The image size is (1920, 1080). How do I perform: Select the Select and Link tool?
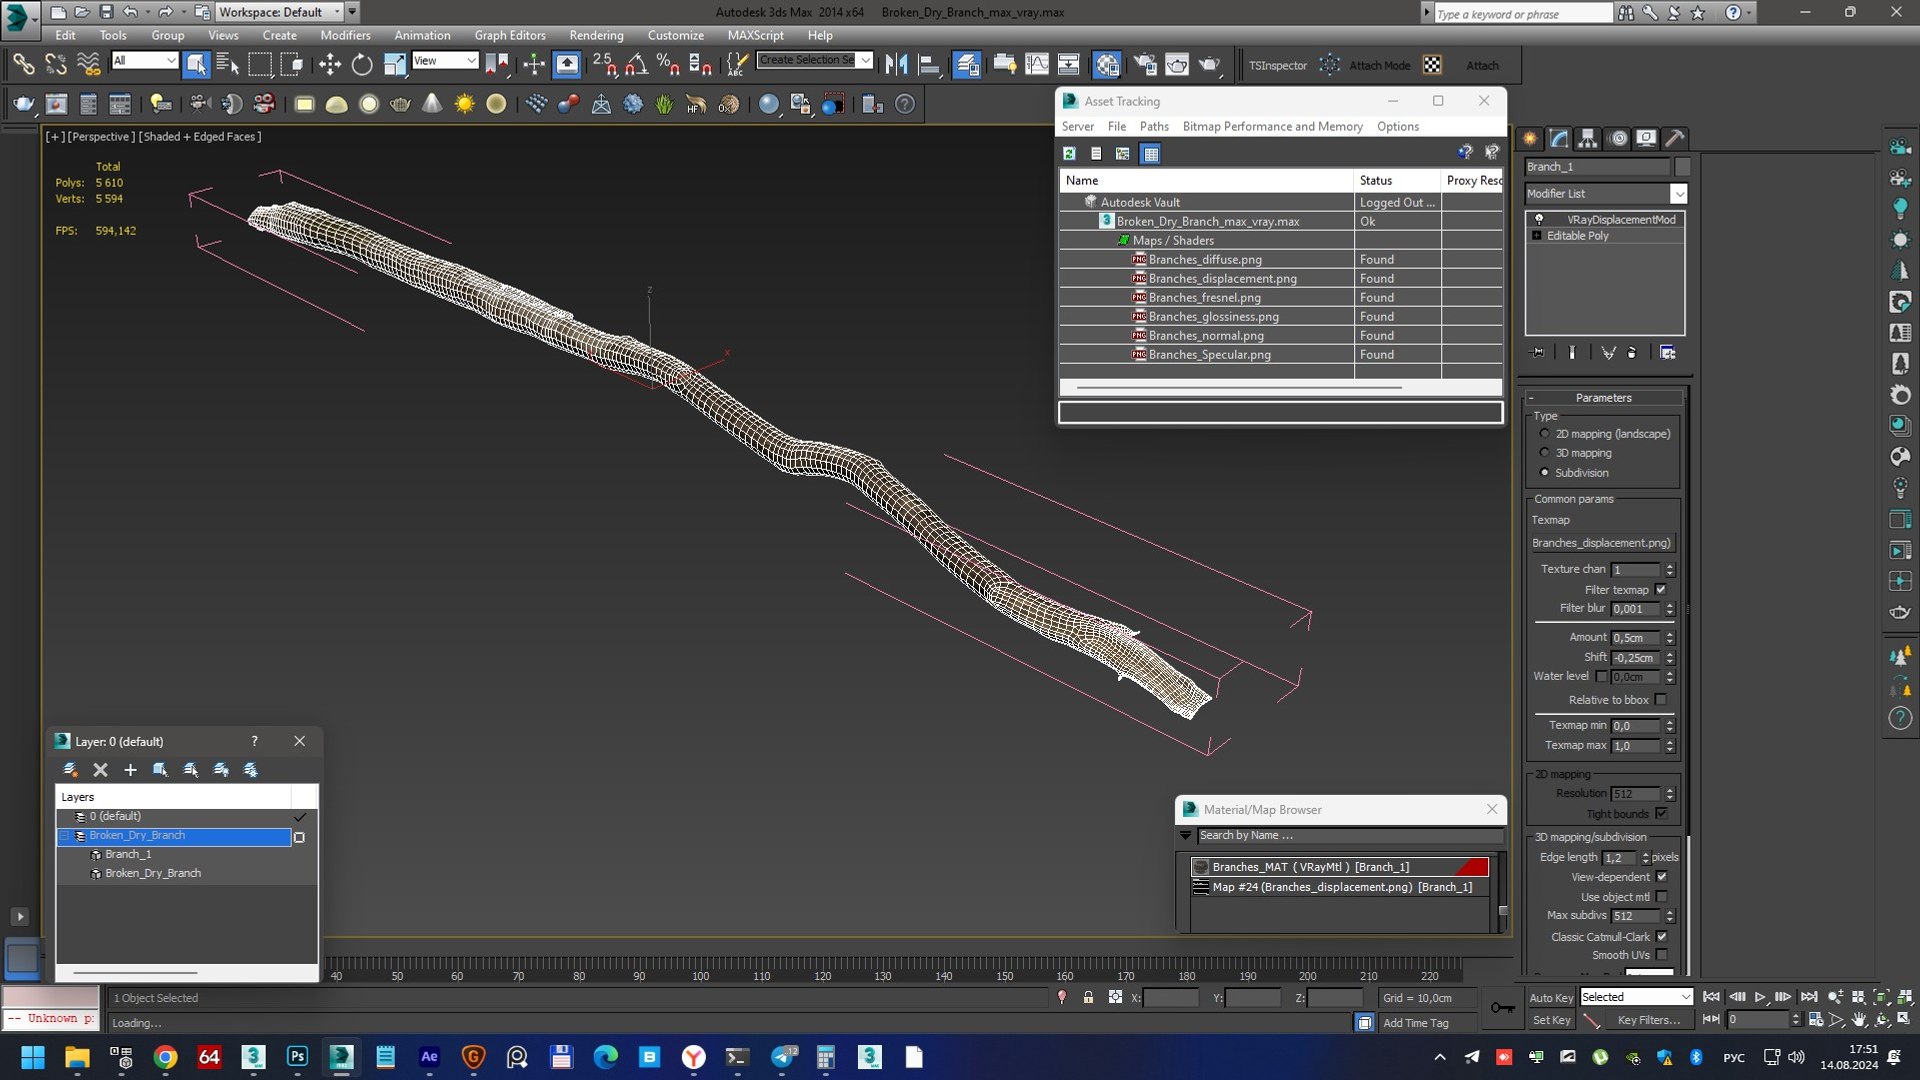pos(23,65)
